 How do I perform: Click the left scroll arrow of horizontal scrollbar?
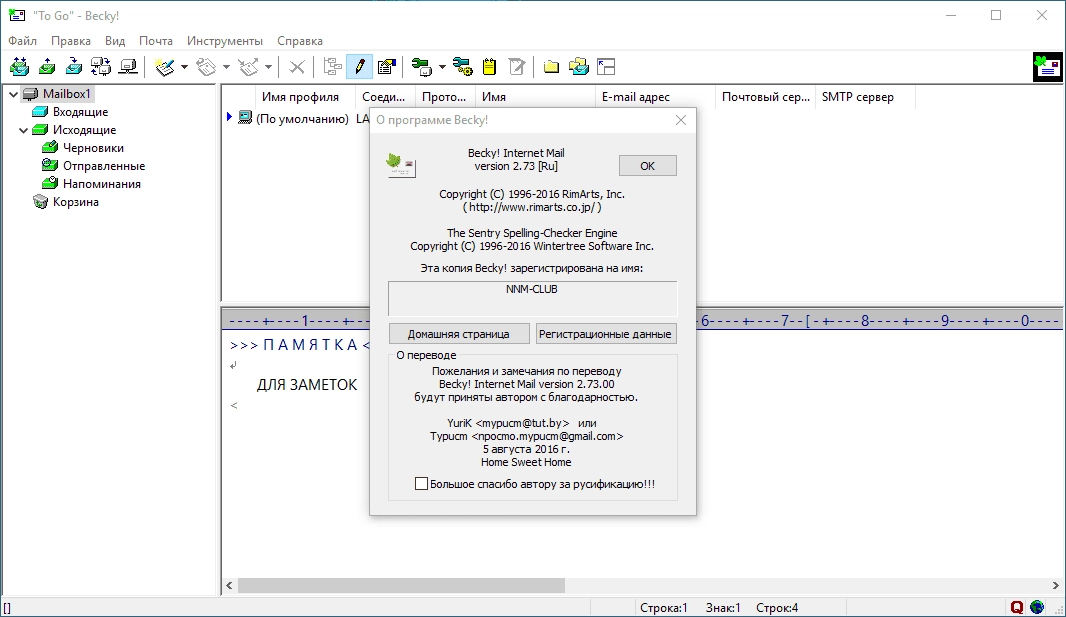[x=229, y=585]
